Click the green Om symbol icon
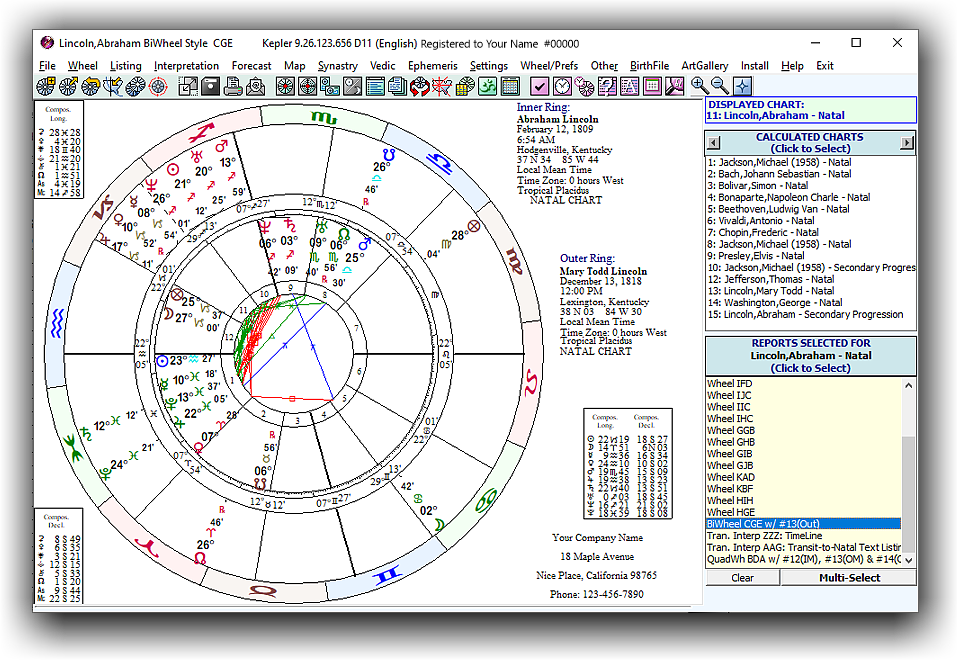 coord(487,87)
